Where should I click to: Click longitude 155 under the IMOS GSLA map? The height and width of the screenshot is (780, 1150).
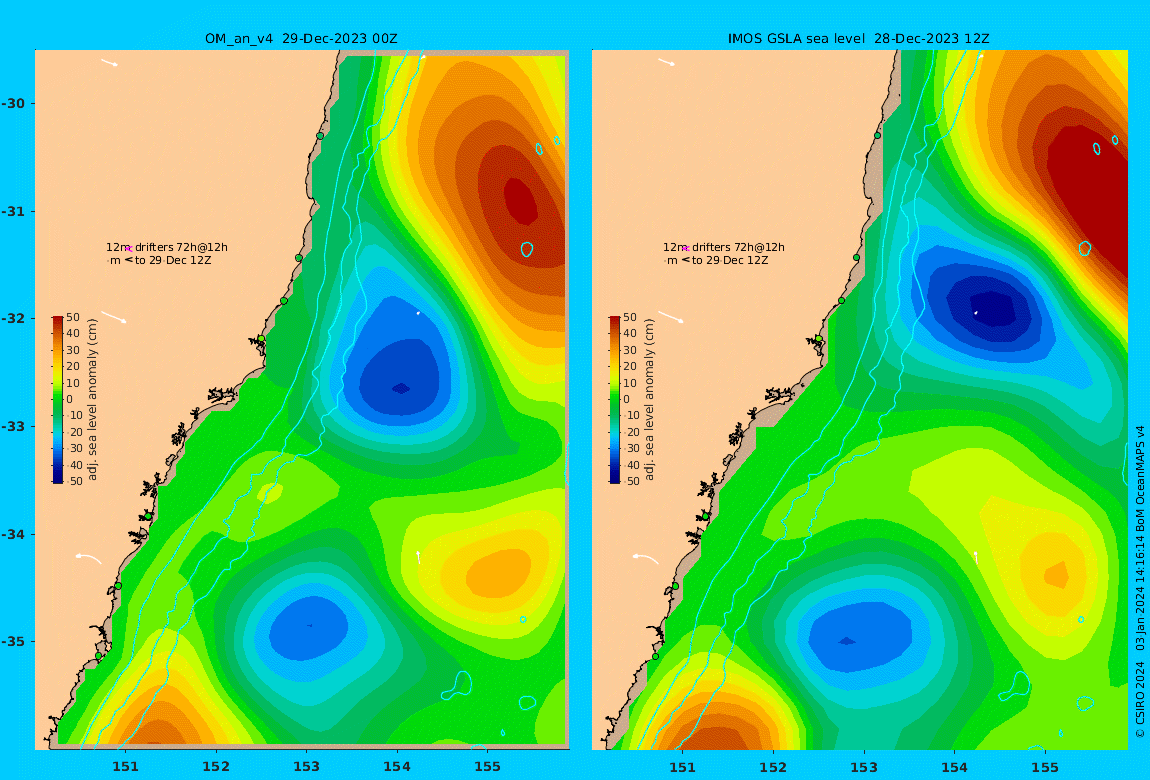coord(1045,767)
